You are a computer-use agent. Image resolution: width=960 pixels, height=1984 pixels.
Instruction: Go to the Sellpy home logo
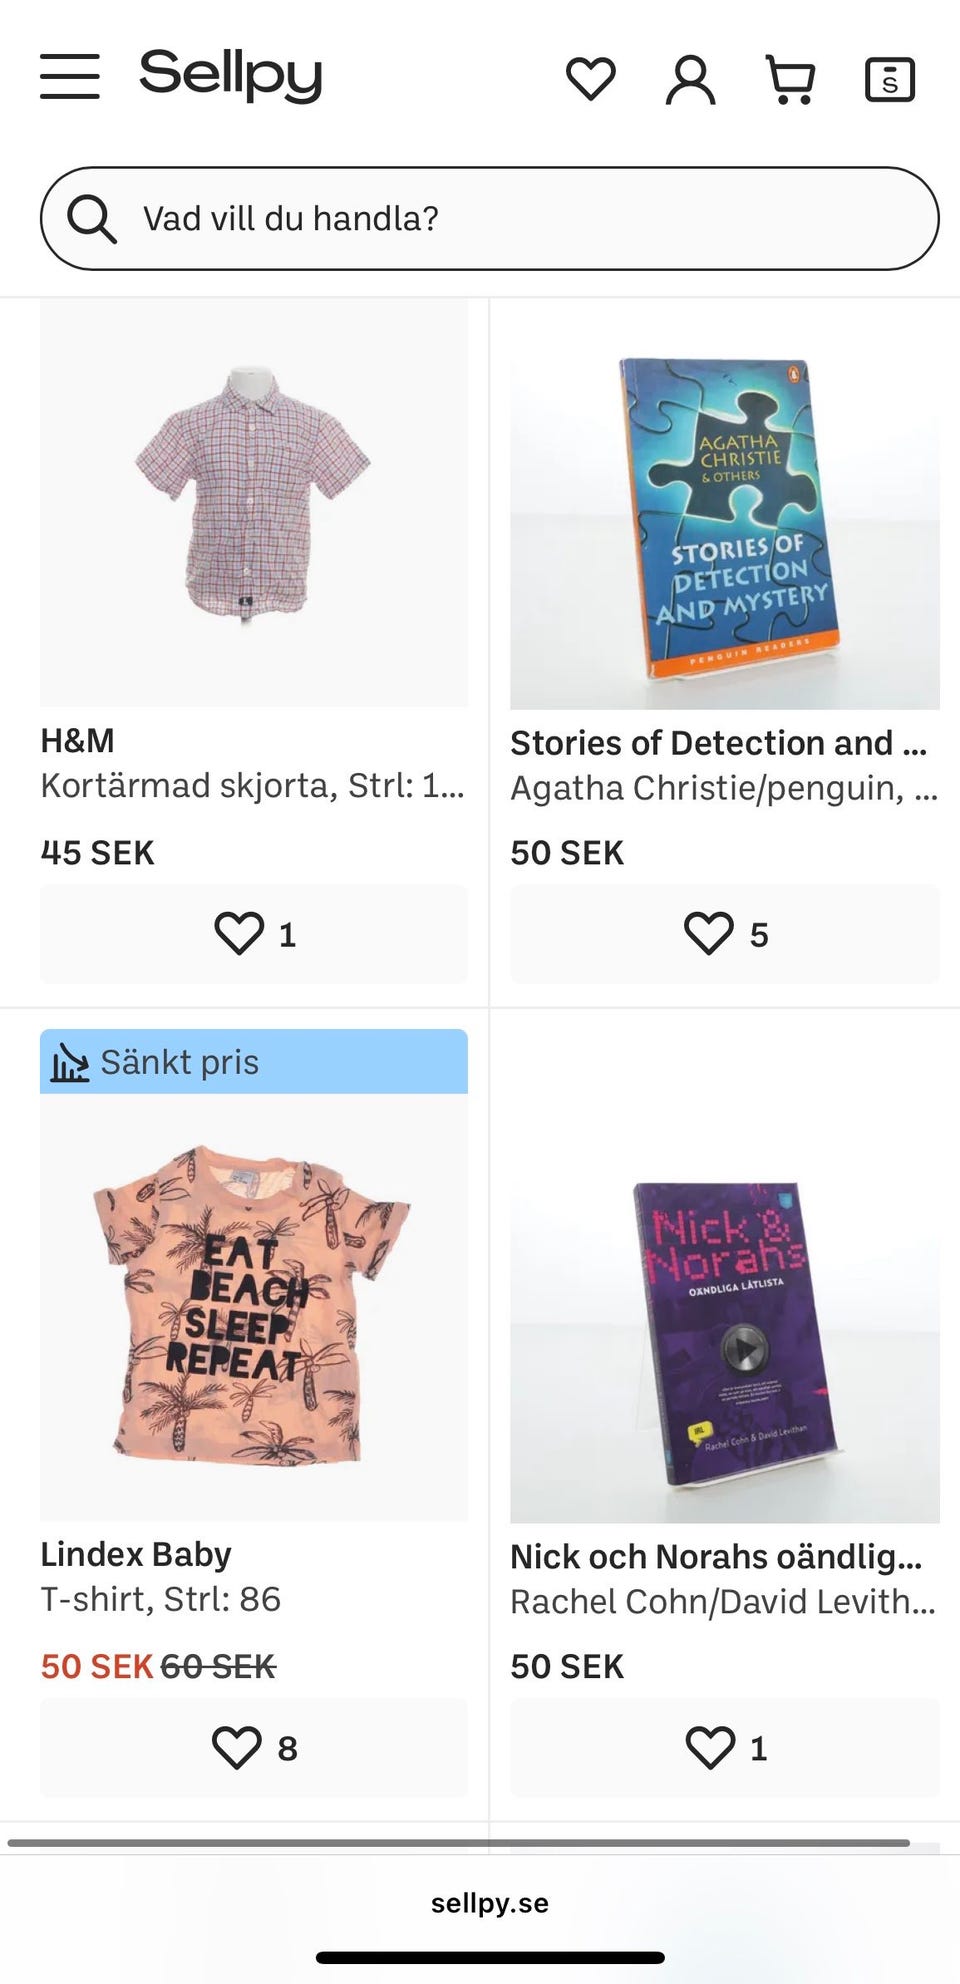coord(231,75)
